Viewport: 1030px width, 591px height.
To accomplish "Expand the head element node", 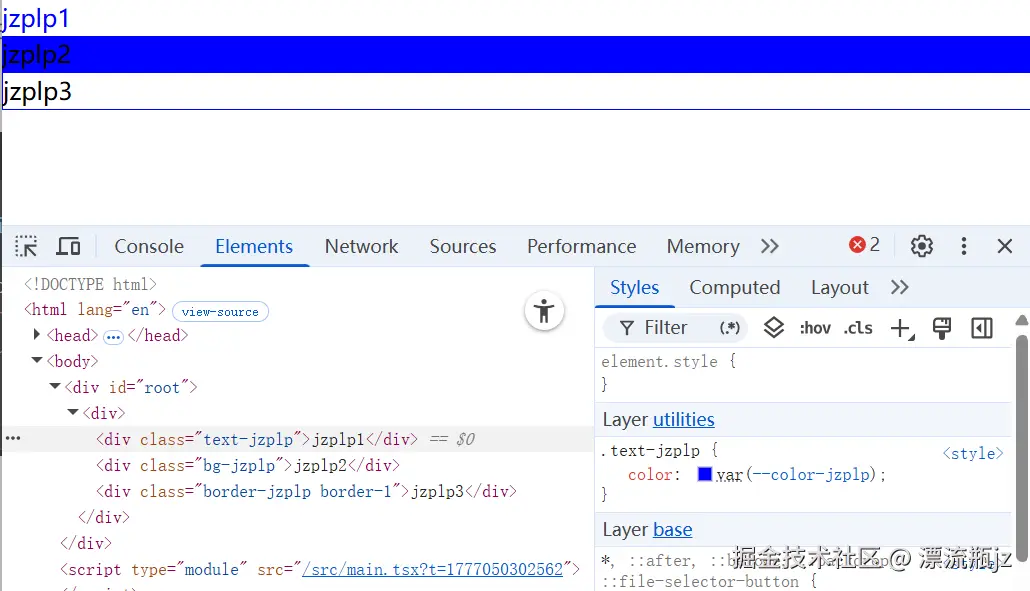I will click(x=37, y=335).
